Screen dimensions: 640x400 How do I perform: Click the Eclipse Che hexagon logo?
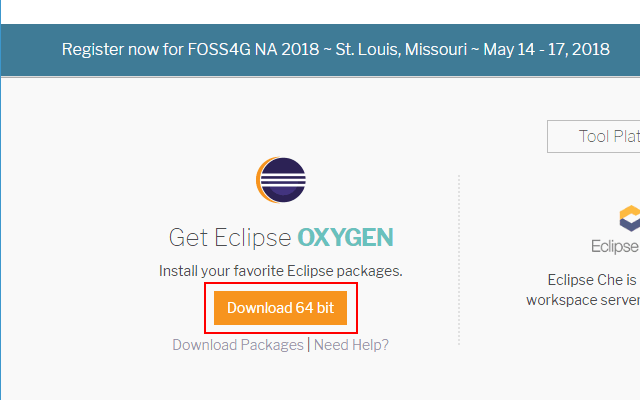pos(630,218)
